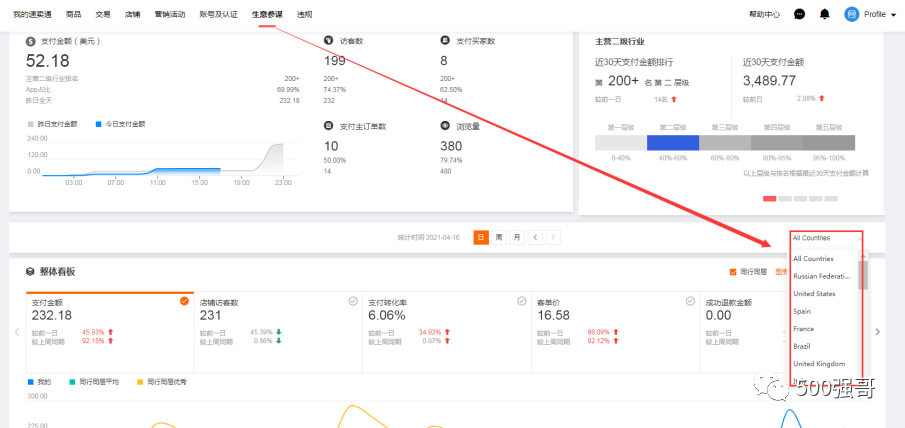The width and height of the screenshot is (905, 428).
Task: Open the 生意参谋 menu
Action: pos(267,14)
